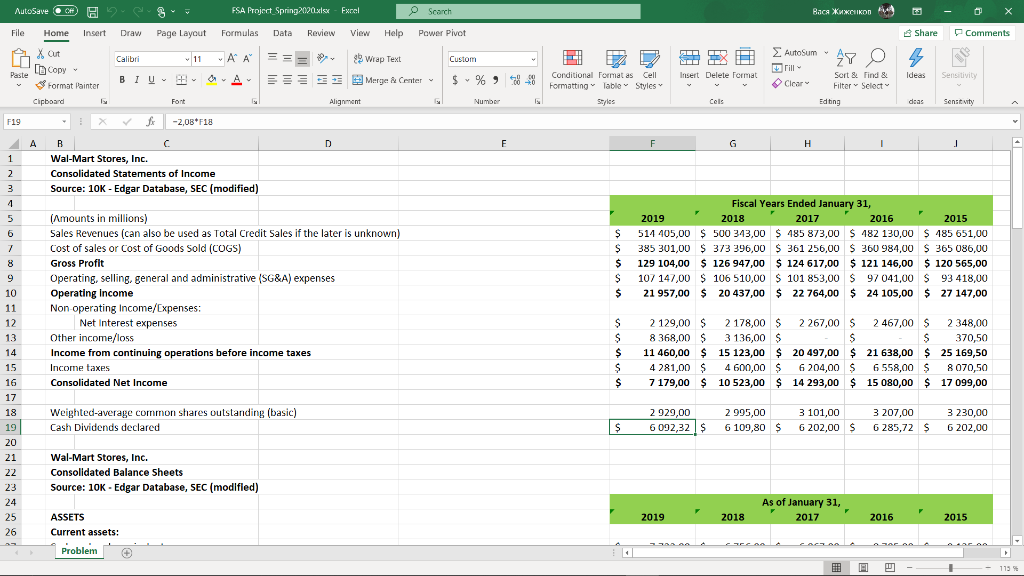This screenshot has height=576, width=1024.
Task: Switch to the Insert ribbon tab
Action: click(94, 33)
